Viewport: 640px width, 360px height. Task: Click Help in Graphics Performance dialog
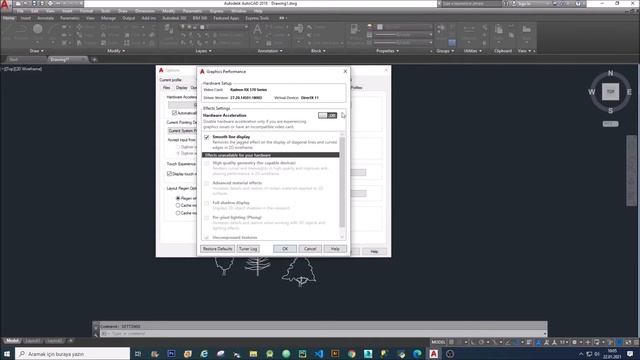coord(335,249)
